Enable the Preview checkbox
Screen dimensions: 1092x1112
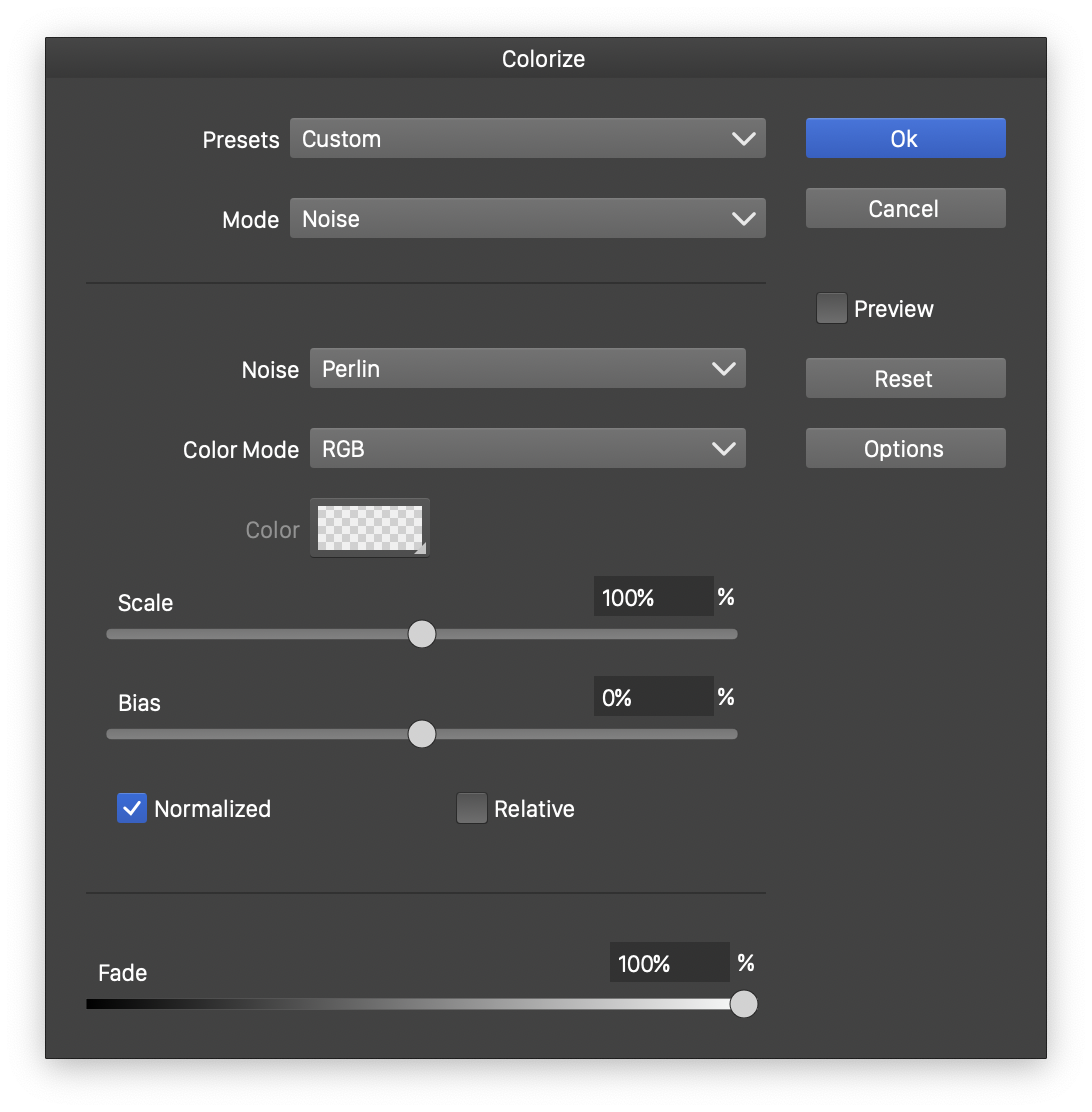(x=832, y=309)
